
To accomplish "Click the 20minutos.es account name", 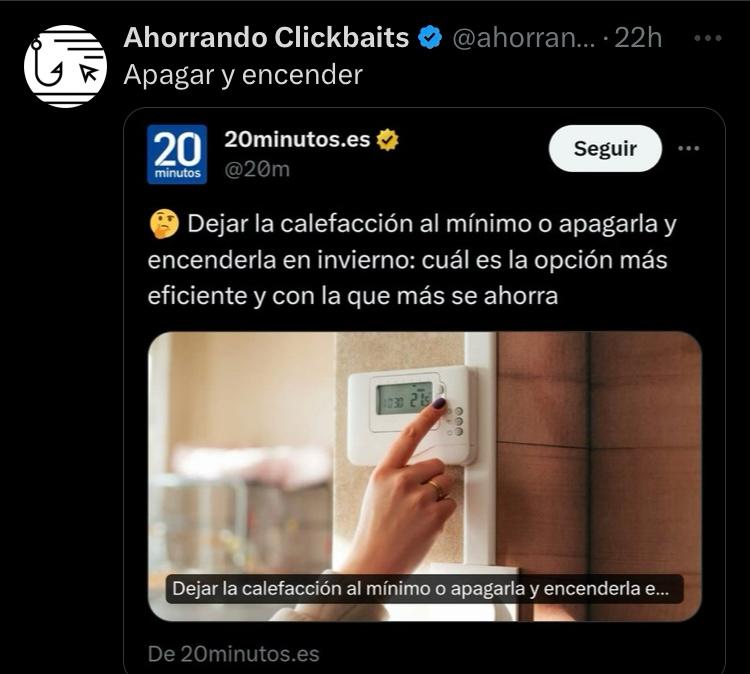I will point(297,139).
